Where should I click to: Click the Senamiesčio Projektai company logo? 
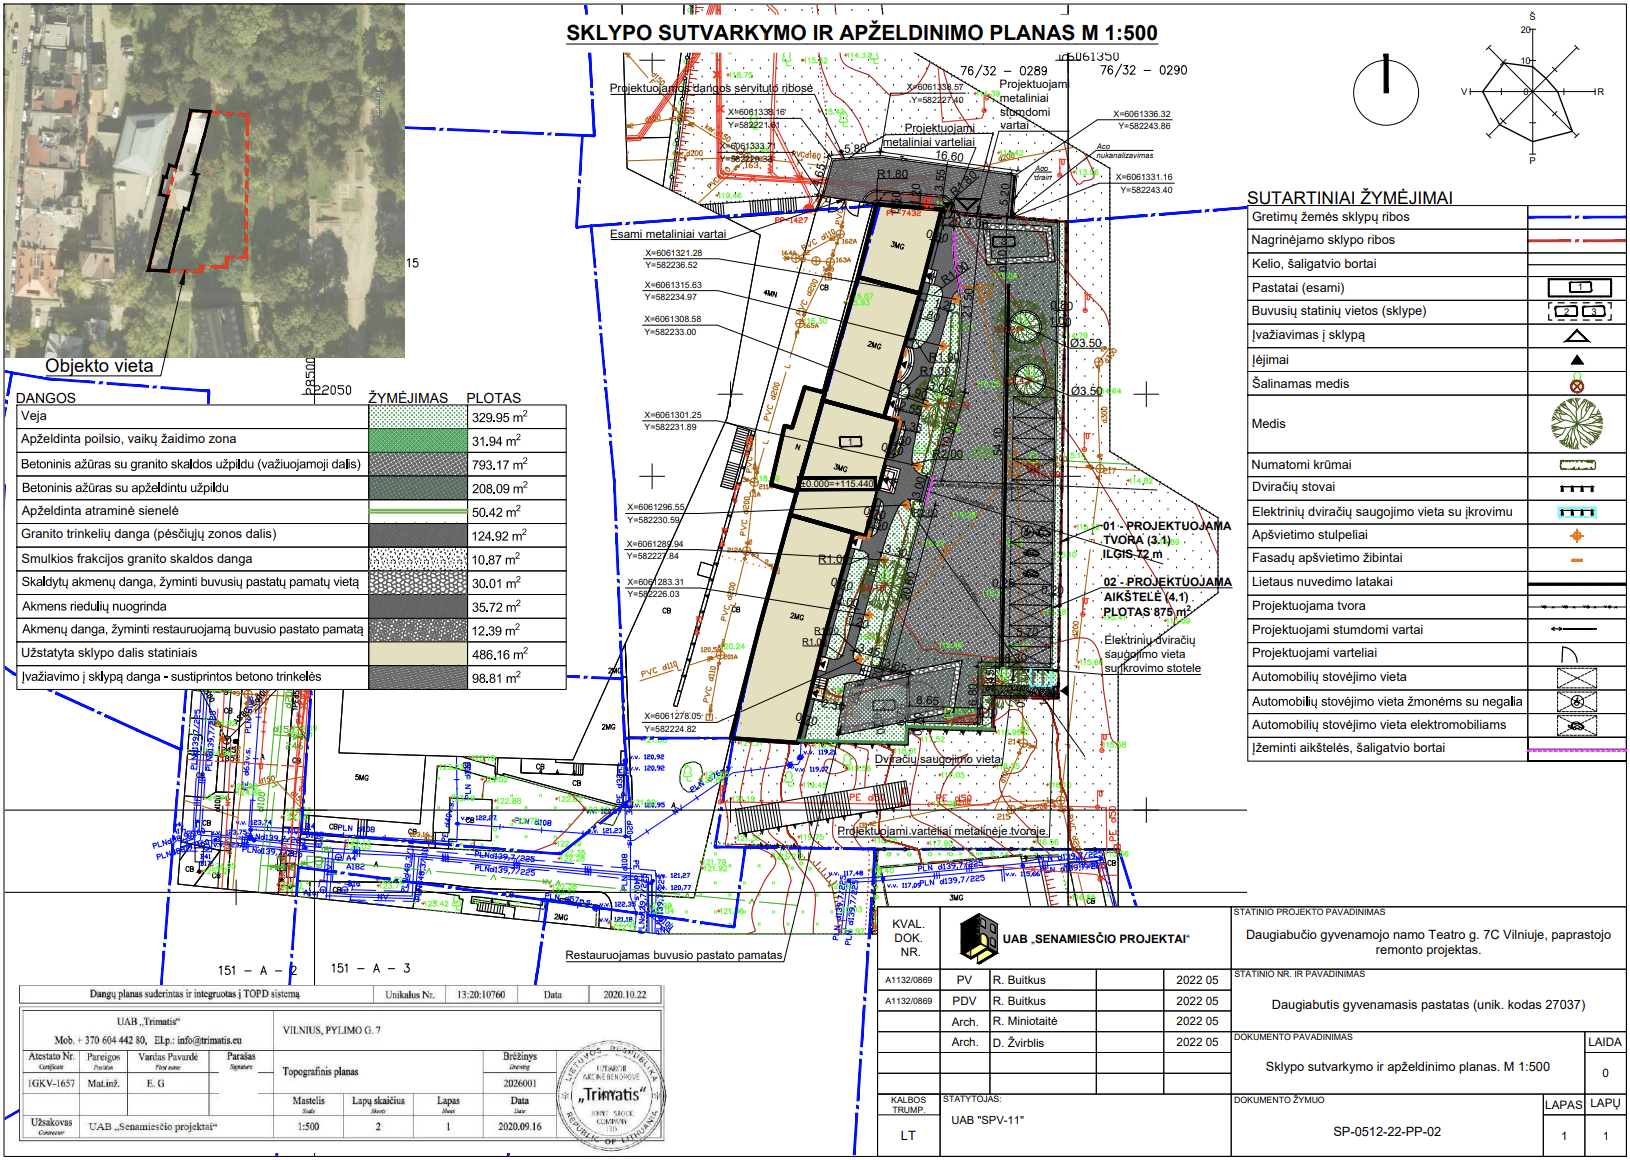point(978,938)
